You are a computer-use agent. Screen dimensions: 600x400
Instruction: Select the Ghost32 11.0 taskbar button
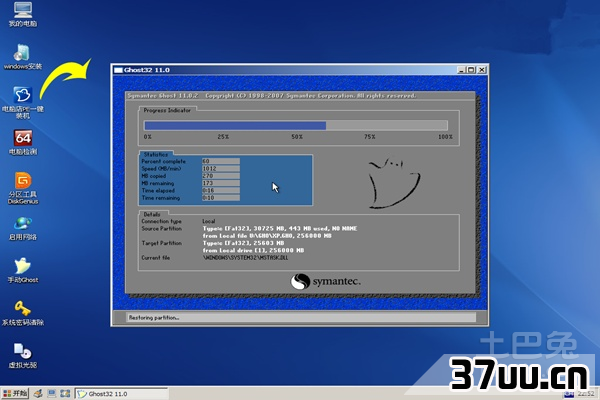[x=121, y=394]
